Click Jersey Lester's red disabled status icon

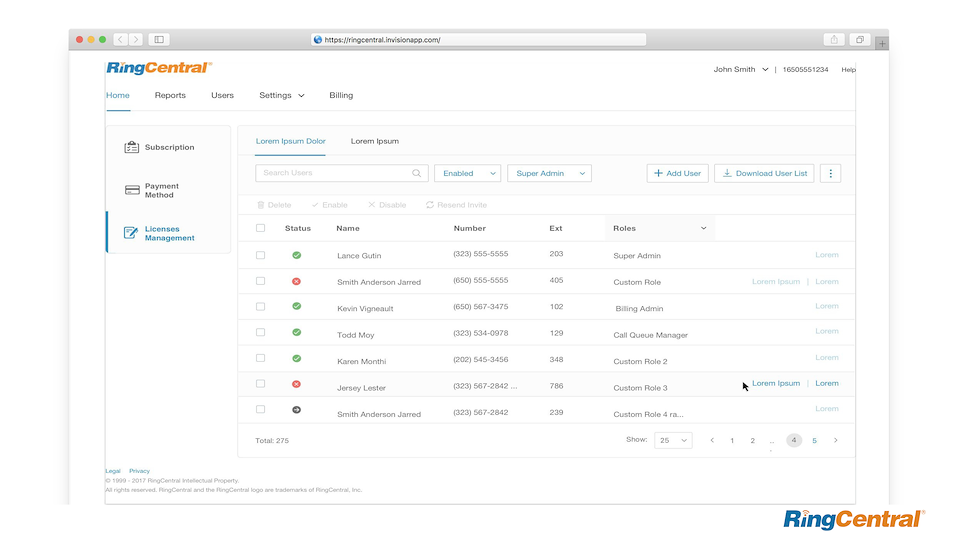[x=296, y=384]
